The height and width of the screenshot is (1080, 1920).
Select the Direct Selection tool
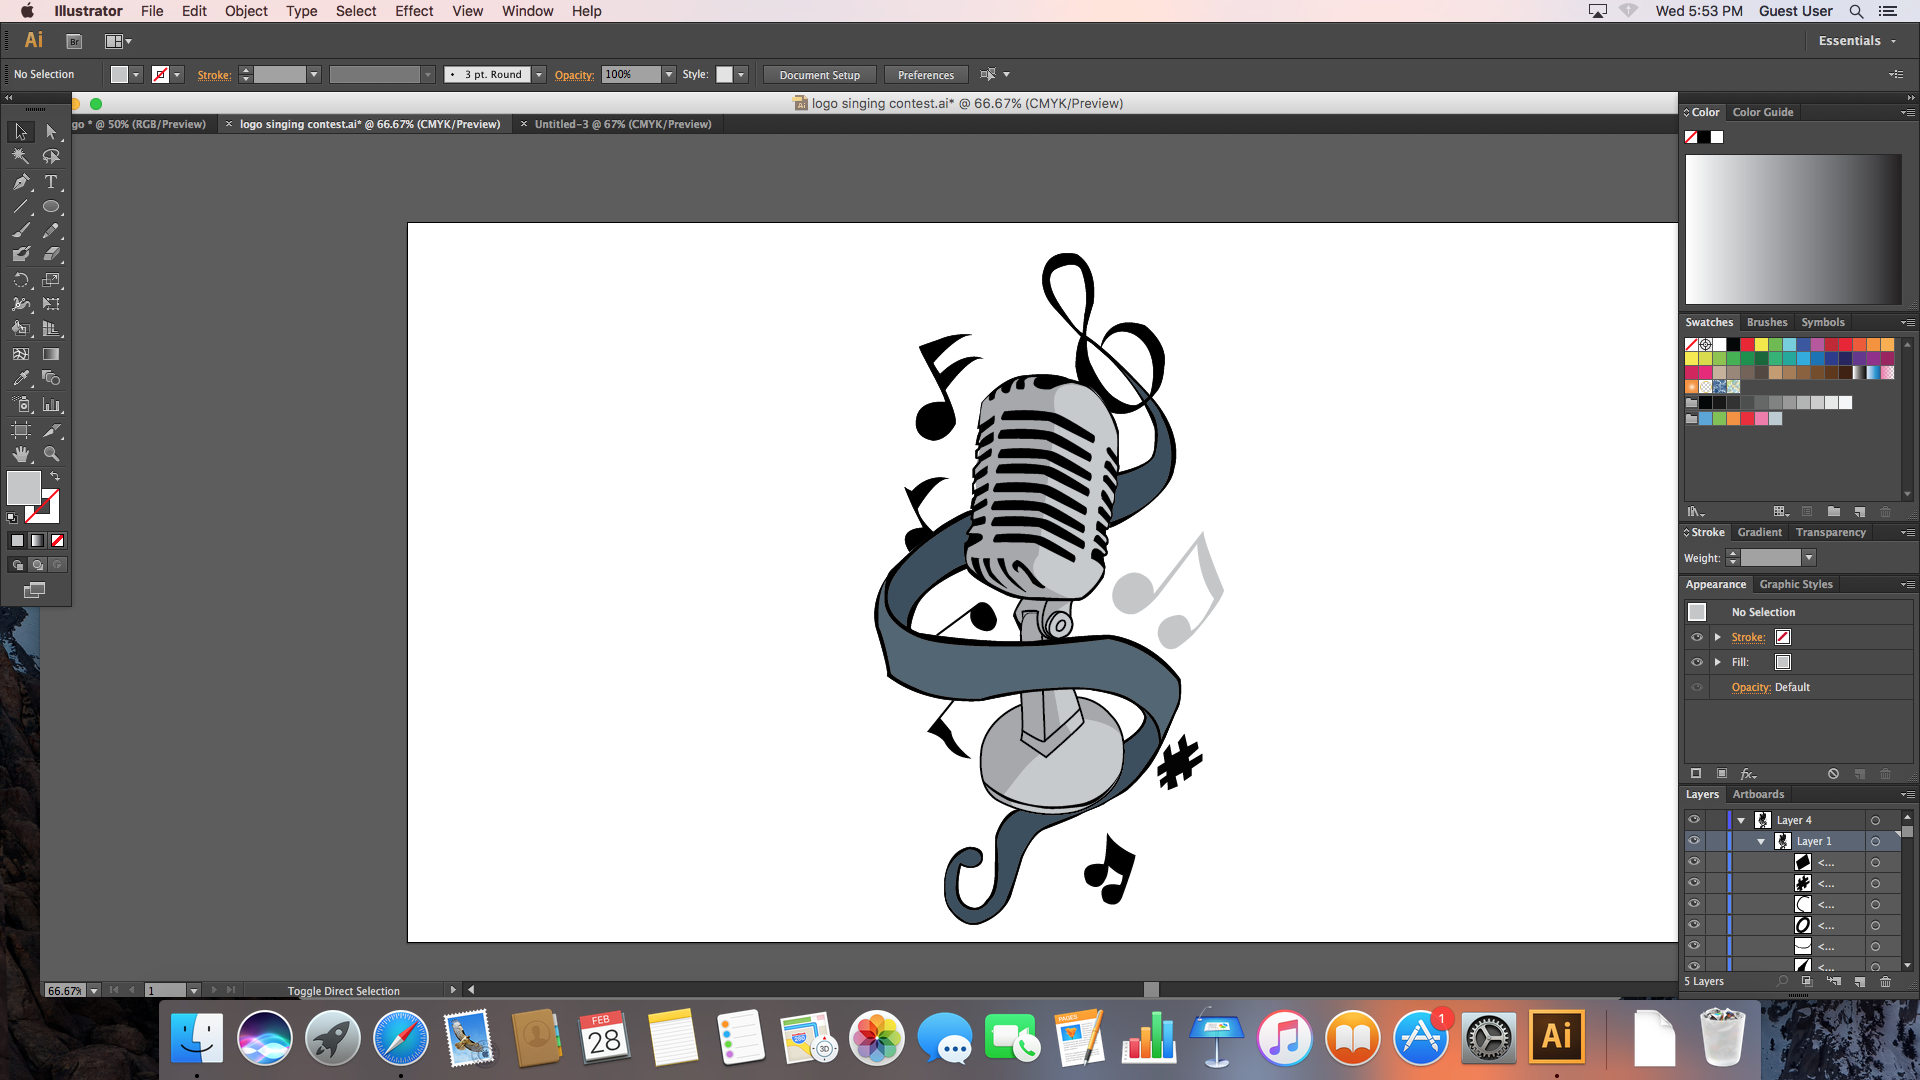(51, 132)
